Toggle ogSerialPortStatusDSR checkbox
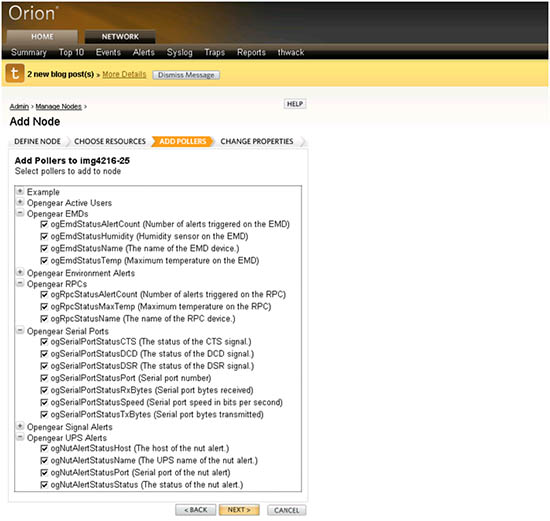Image resolution: width=550 pixels, height=521 pixels. pyautogui.click(x=44, y=366)
